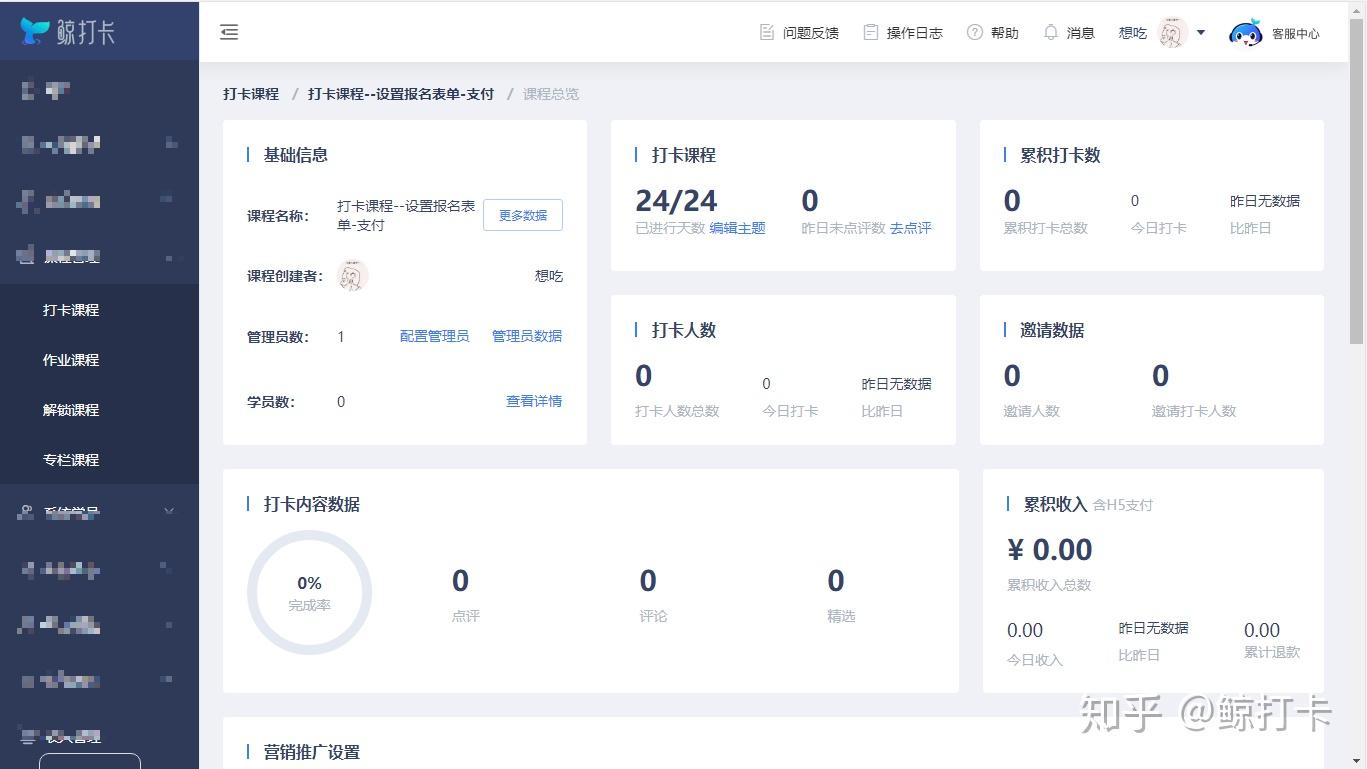Image resolution: width=1367 pixels, height=769 pixels.
Task: Open 操作日志 operation log icon
Action: [x=871, y=33]
